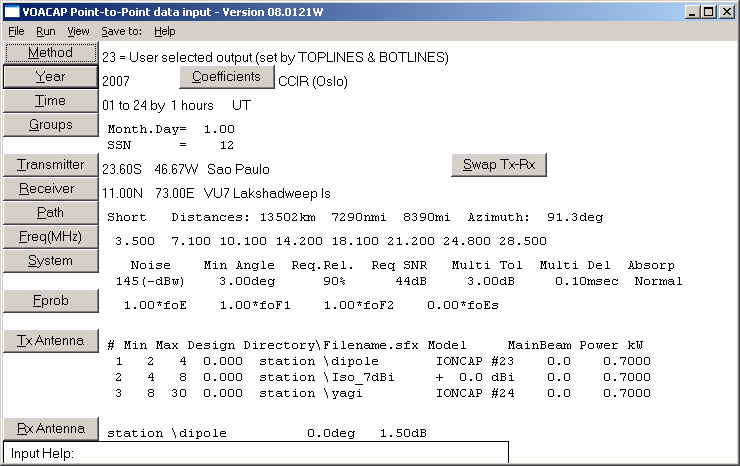Click the SSN value 12
This screenshot has width=740, height=466.
(227, 145)
